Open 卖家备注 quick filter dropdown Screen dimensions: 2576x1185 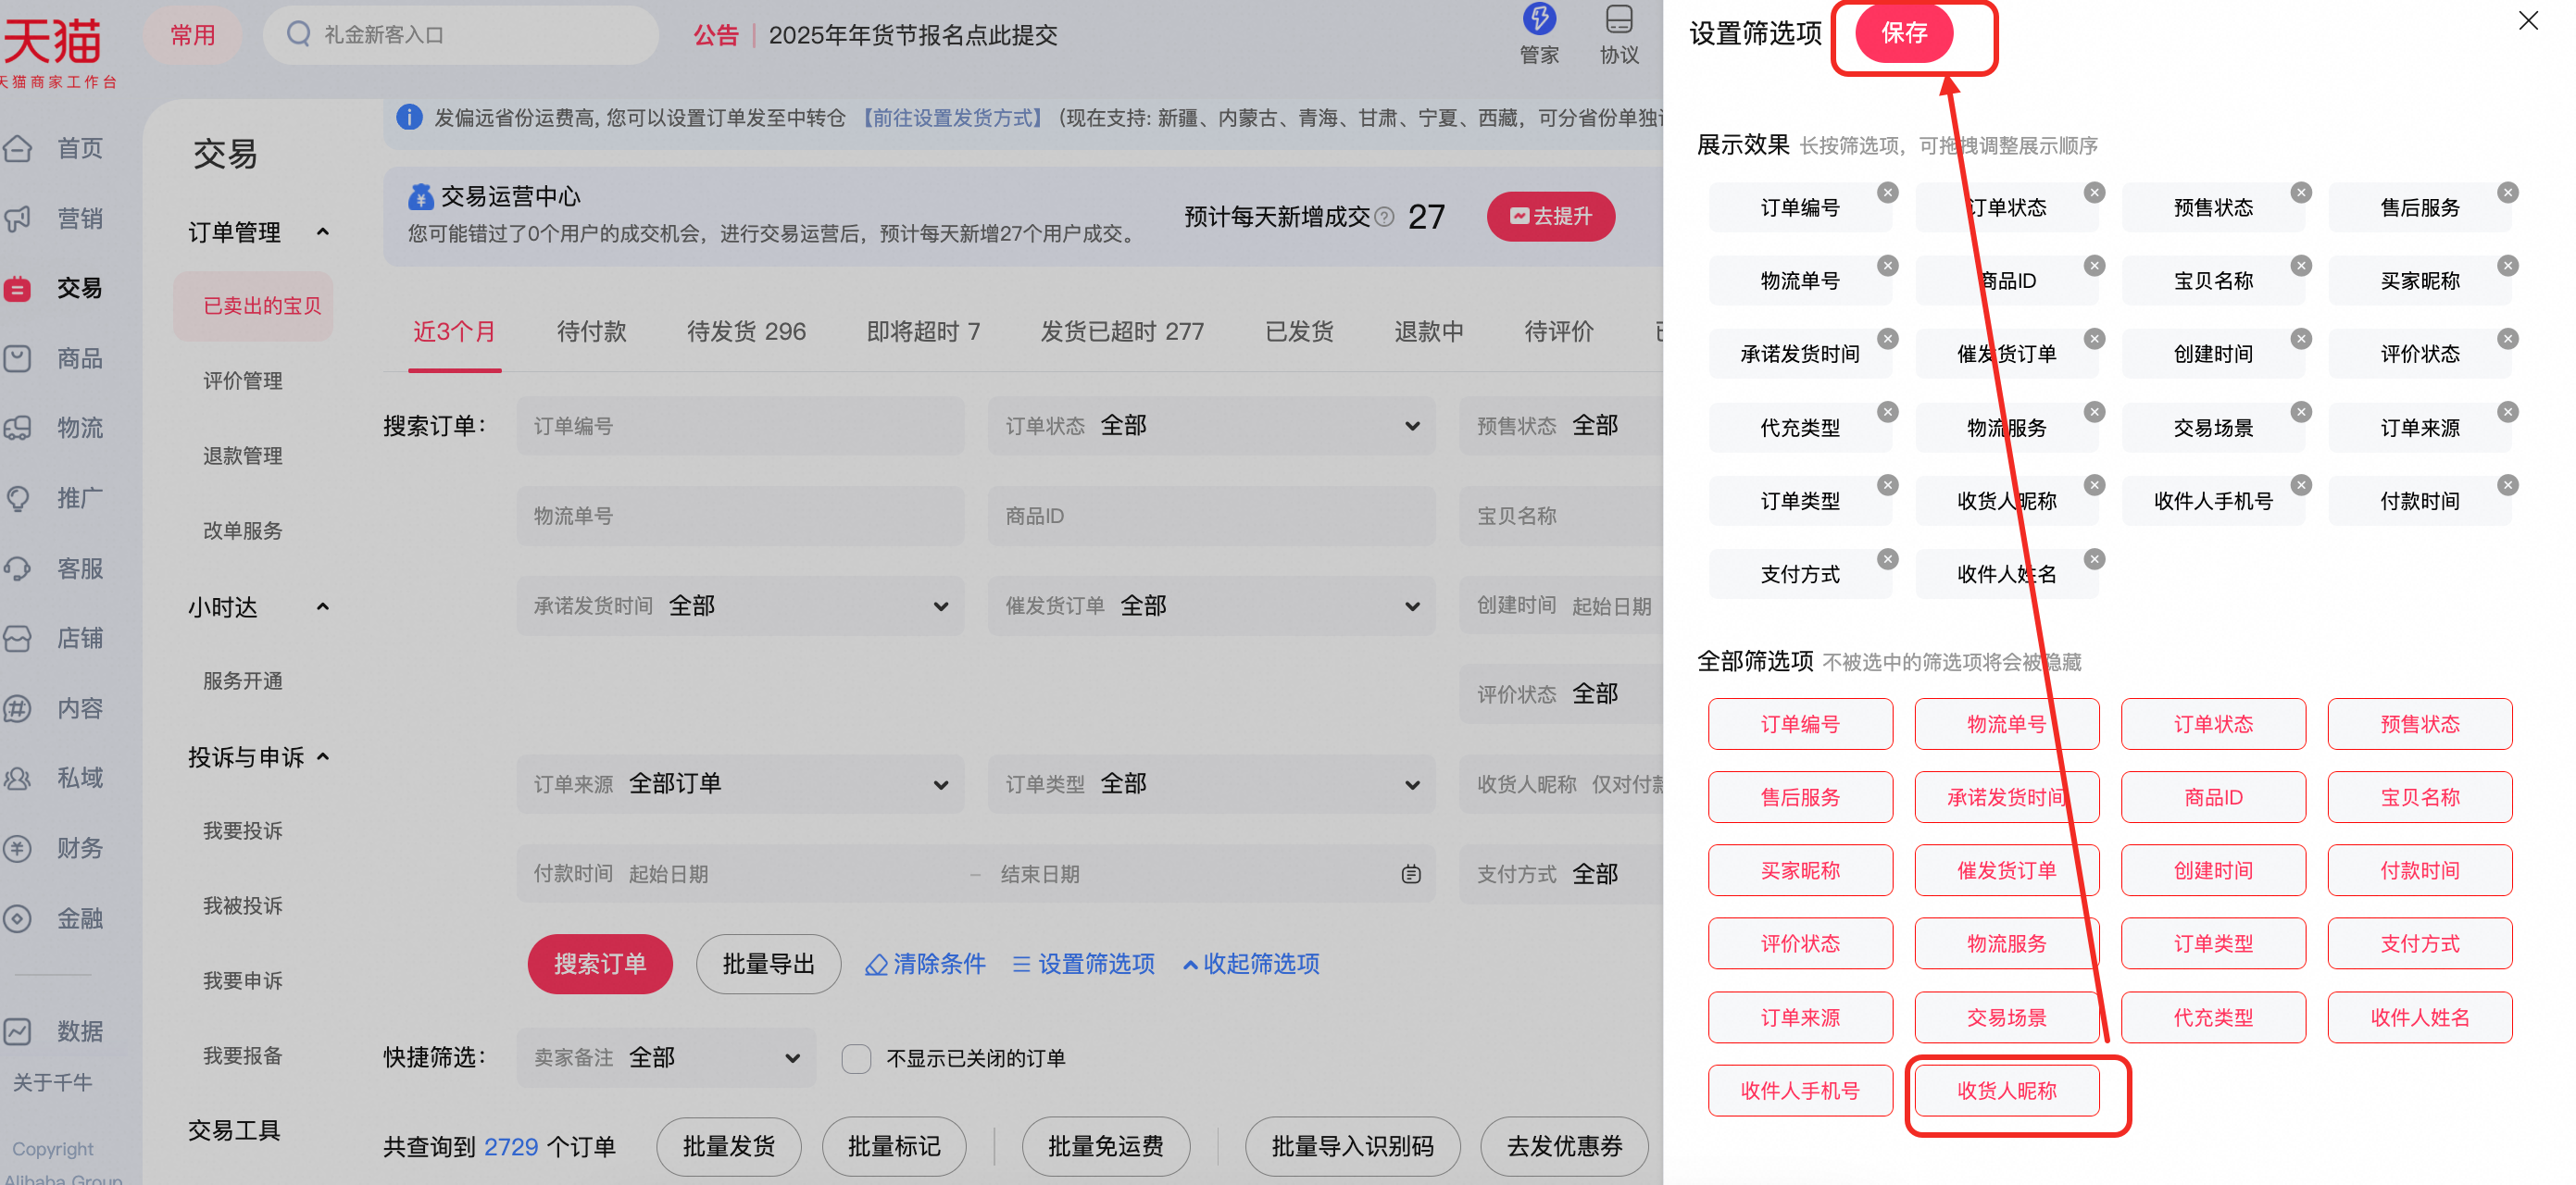[666, 1058]
